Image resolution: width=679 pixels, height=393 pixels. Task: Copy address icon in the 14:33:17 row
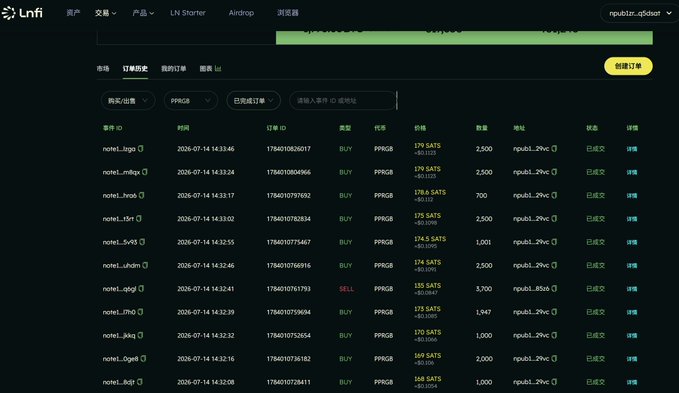point(554,195)
